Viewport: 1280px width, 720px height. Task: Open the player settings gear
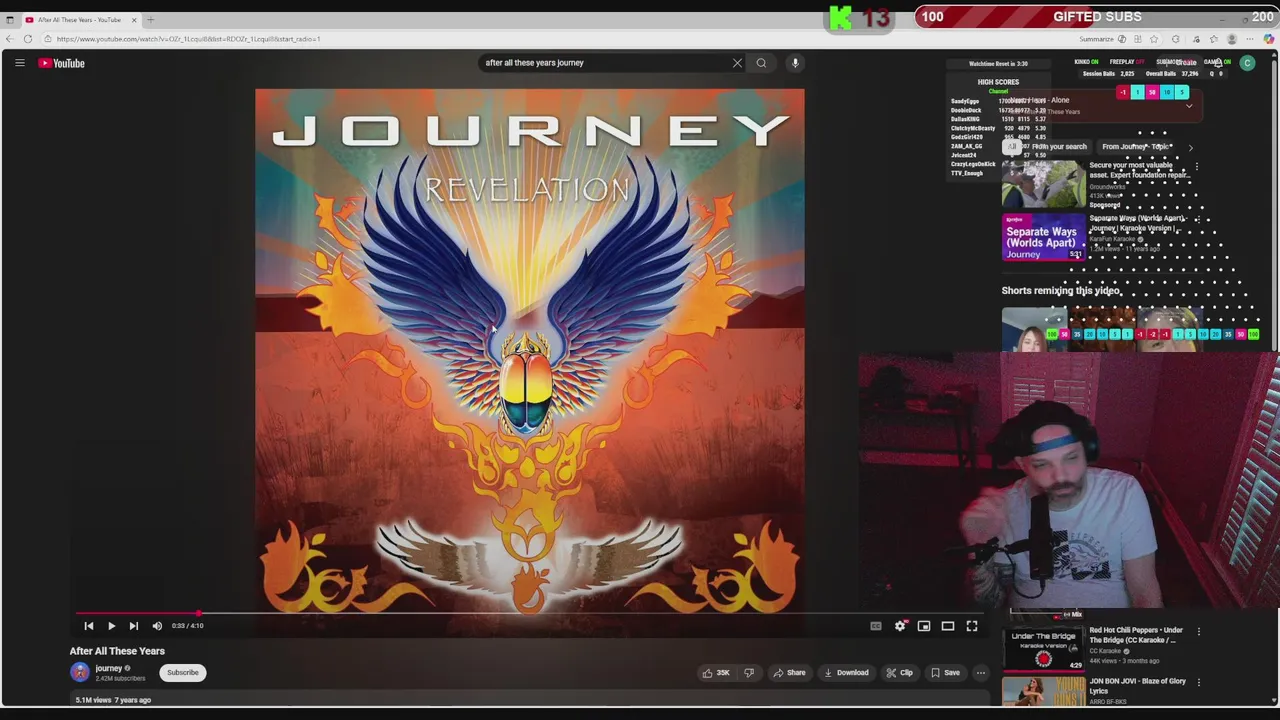(x=900, y=626)
